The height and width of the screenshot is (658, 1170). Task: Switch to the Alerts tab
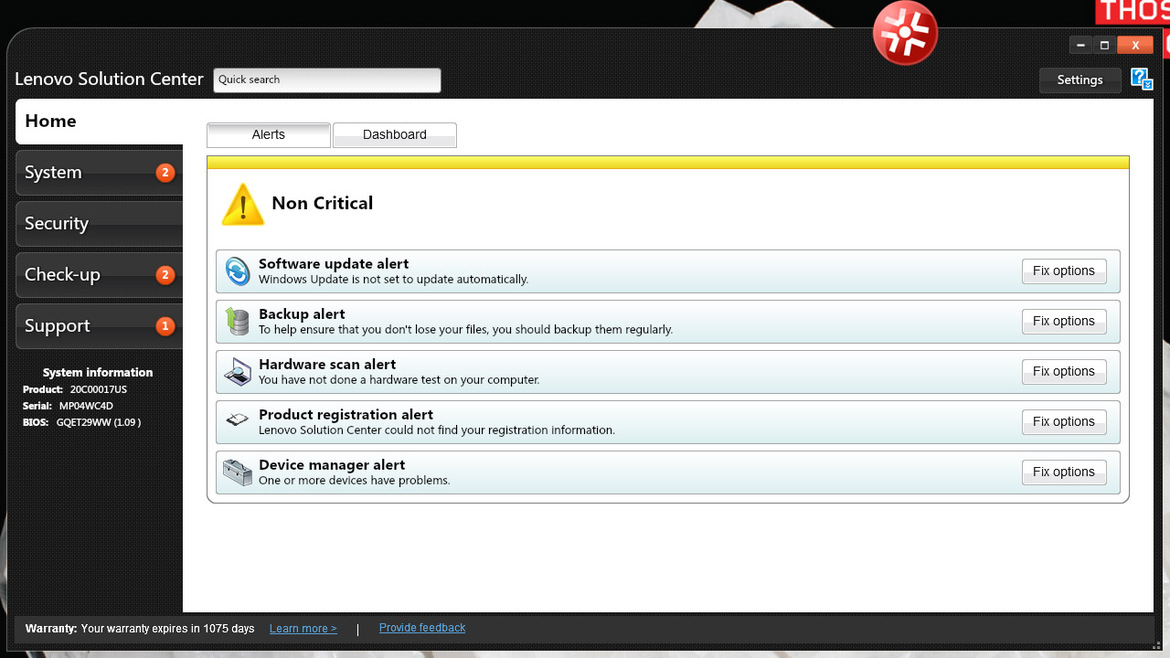coord(269,135)
